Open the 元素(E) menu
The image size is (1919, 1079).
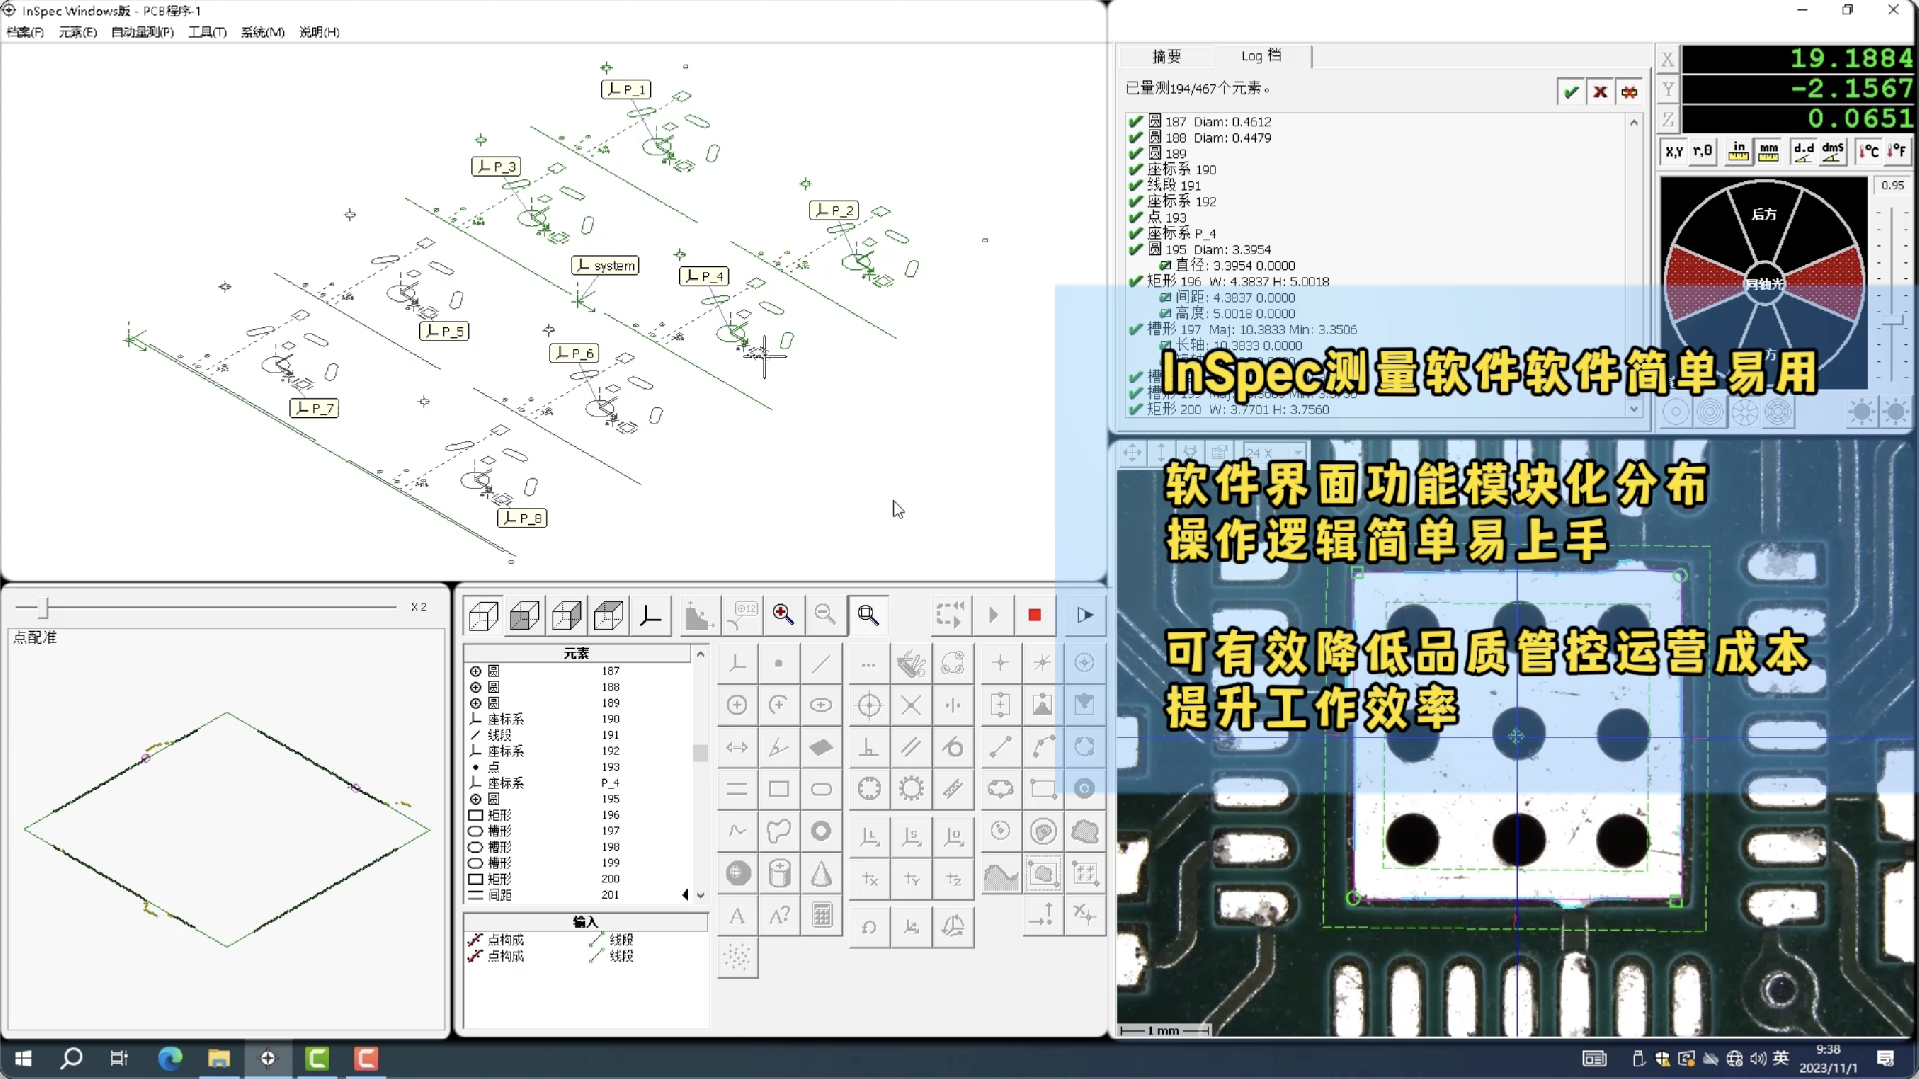(77, 32)
